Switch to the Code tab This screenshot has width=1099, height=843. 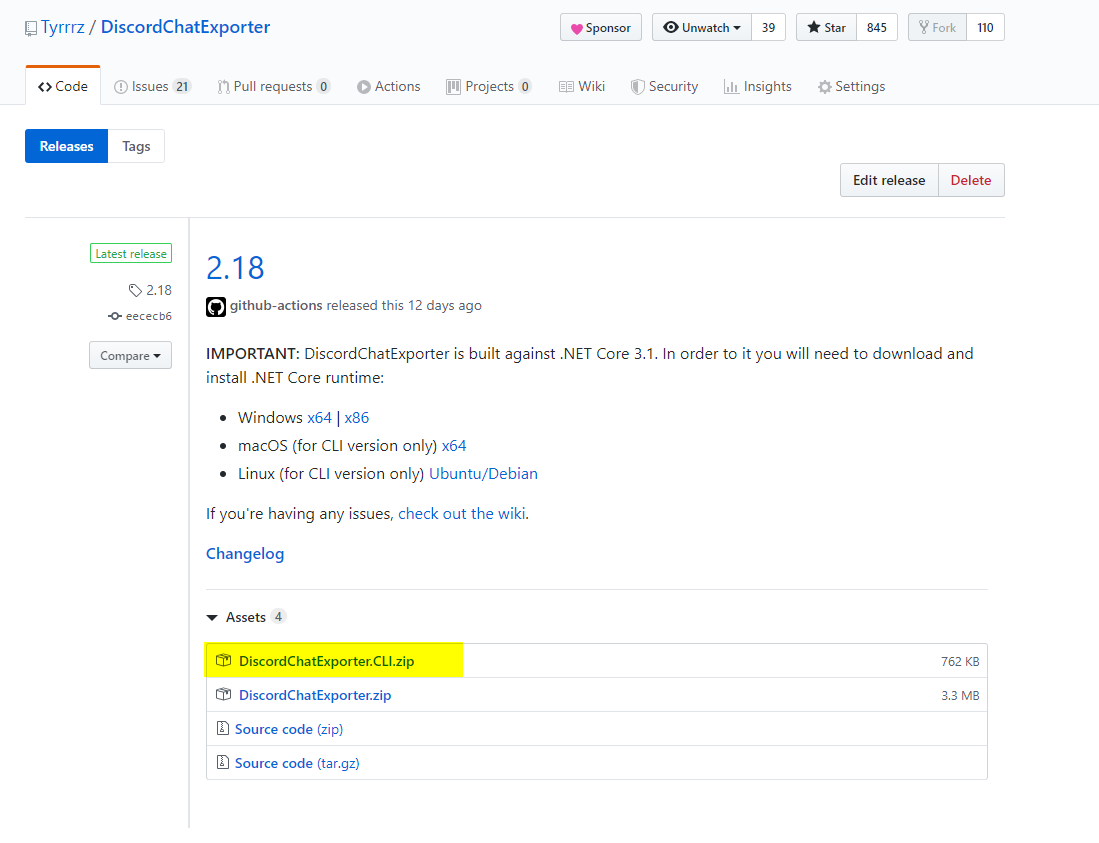click(x=63, y=86)
